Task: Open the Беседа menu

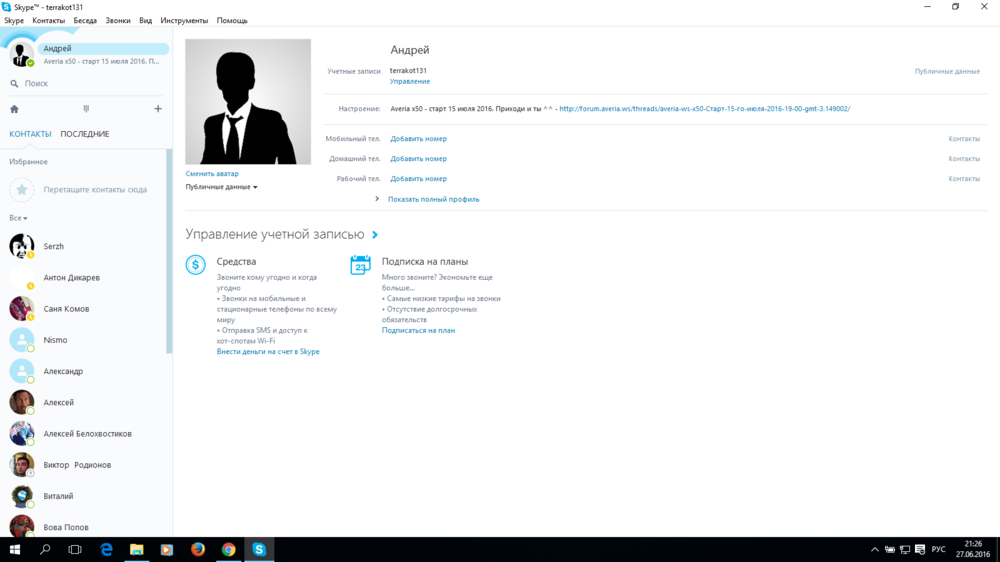Action: click(85, 20)
